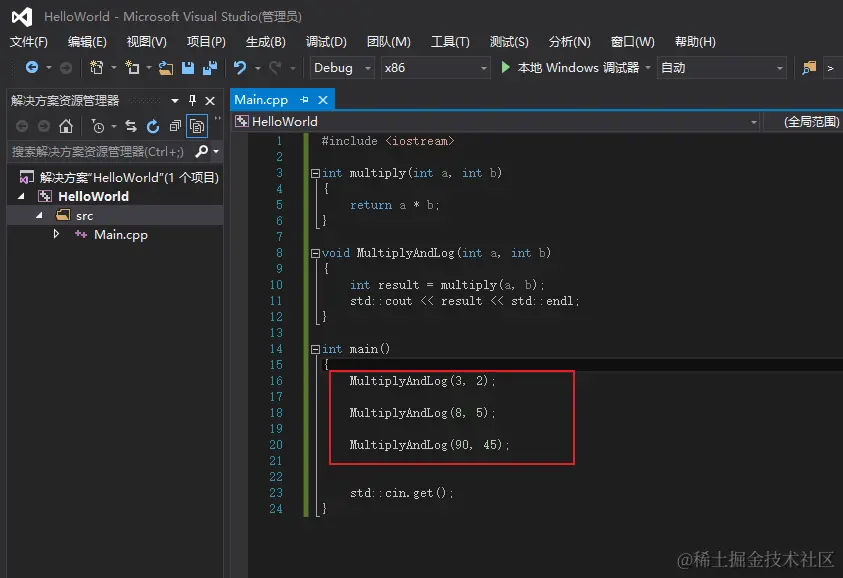
Task: Click Sync with Active Document icon
Action: click(x=131, y=126)
